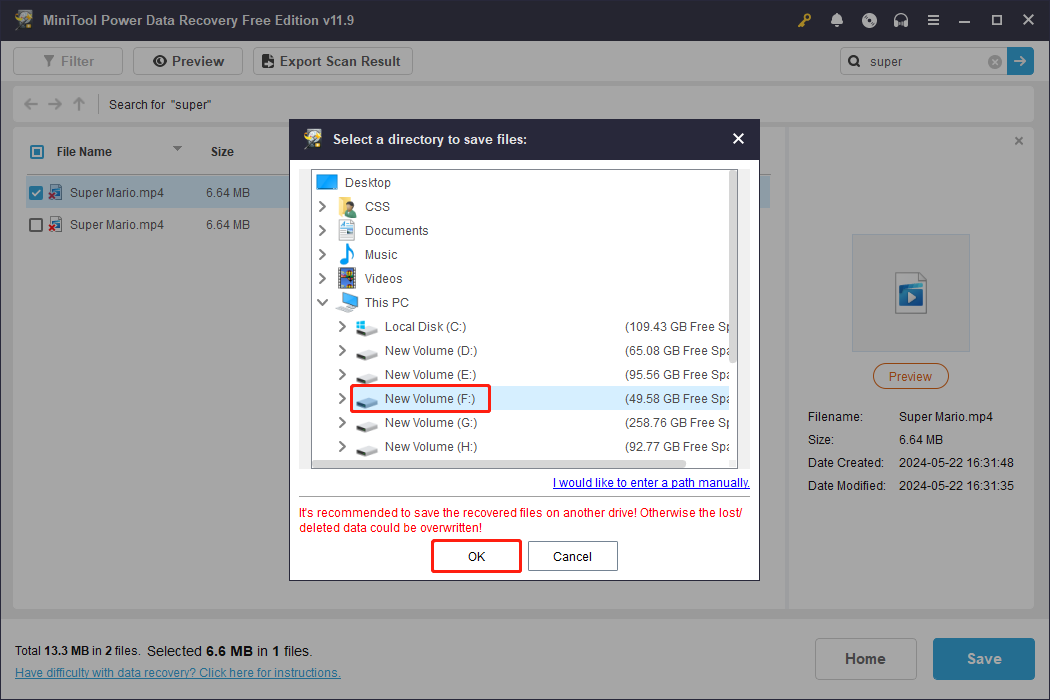Image resolution: width=1050 pixels, height=700 pixels.
Task: Expand the Music node
Action: point(323,255)
